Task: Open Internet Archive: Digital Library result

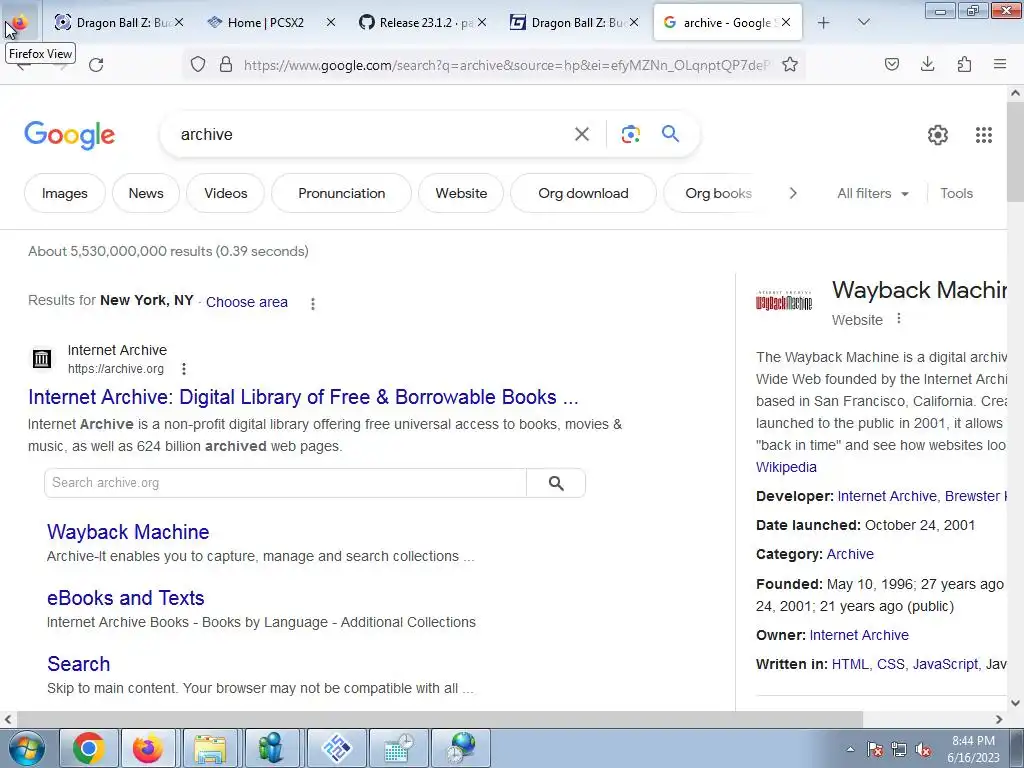Action: pos(303,397)
